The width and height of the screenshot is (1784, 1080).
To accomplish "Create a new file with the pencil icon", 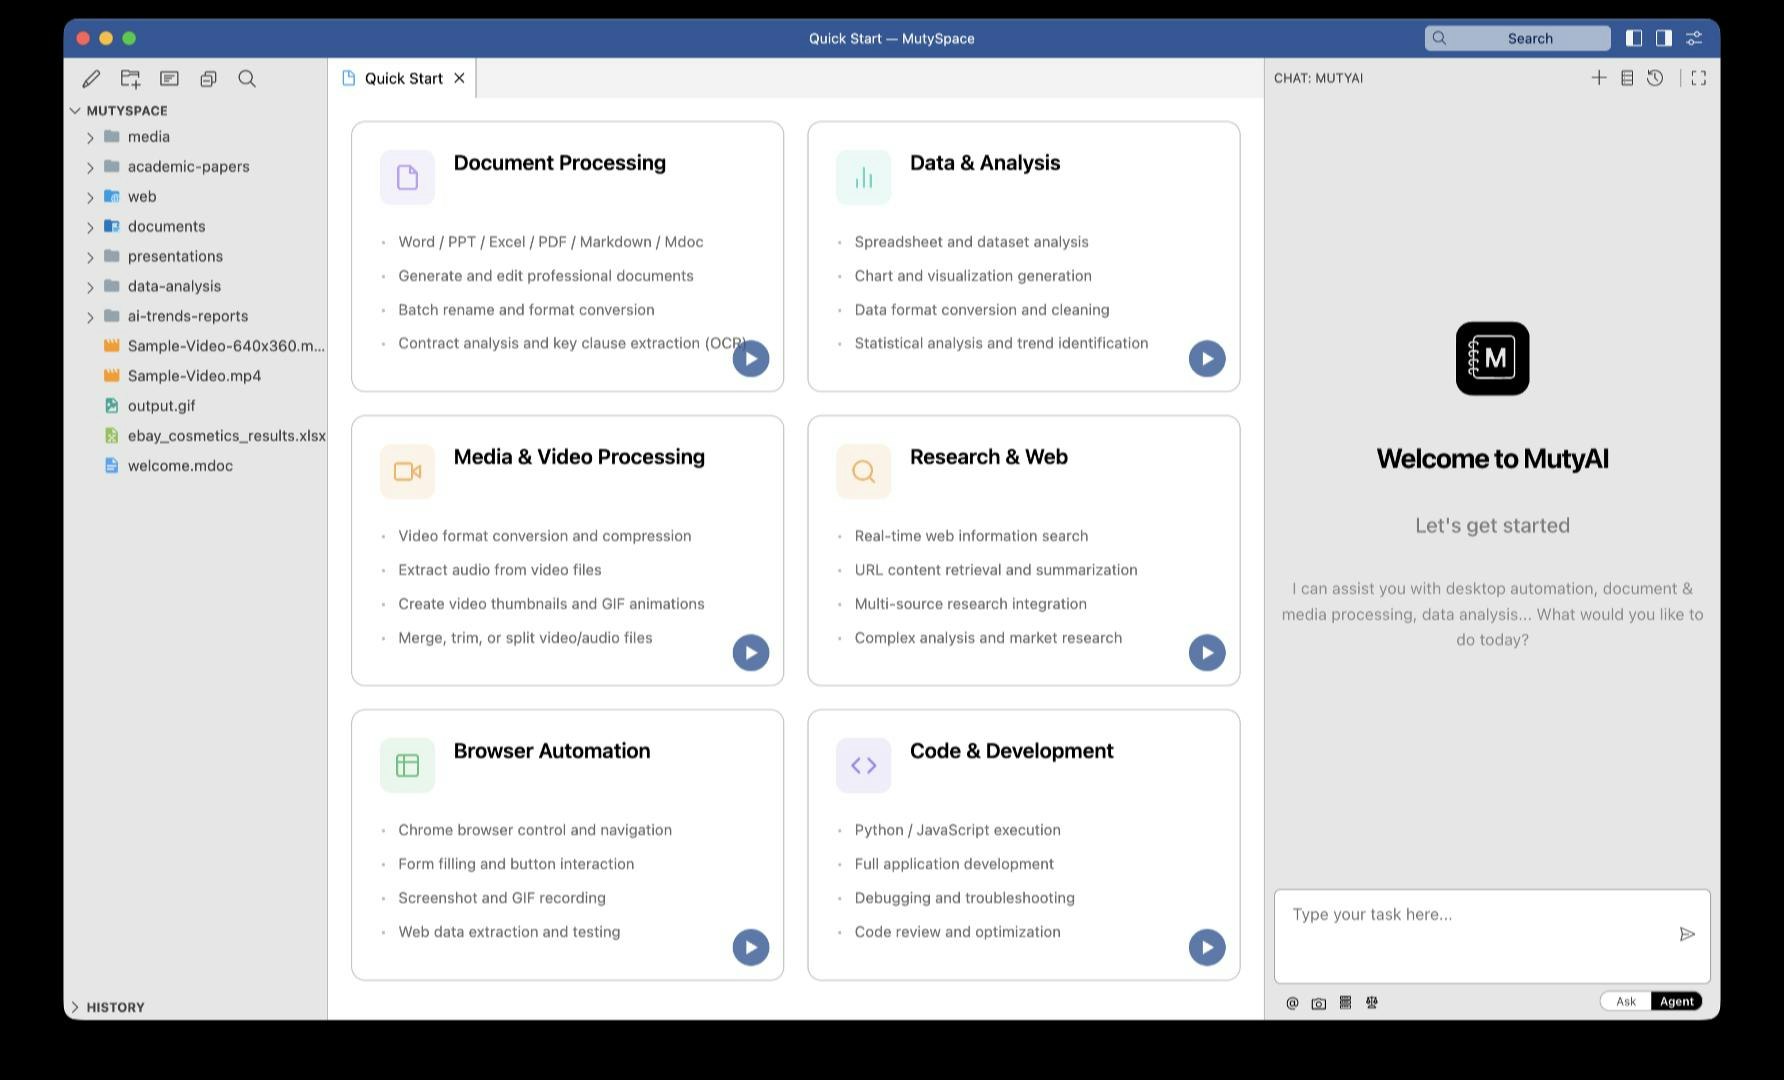I will tap(91, 78).
